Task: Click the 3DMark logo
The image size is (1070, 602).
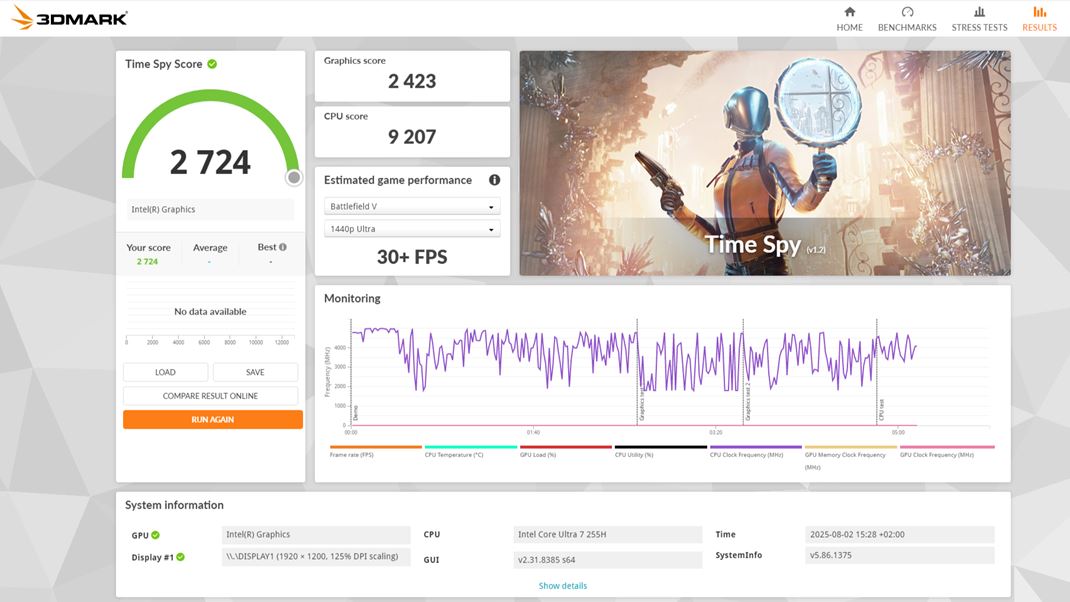Action: (69, 18)
